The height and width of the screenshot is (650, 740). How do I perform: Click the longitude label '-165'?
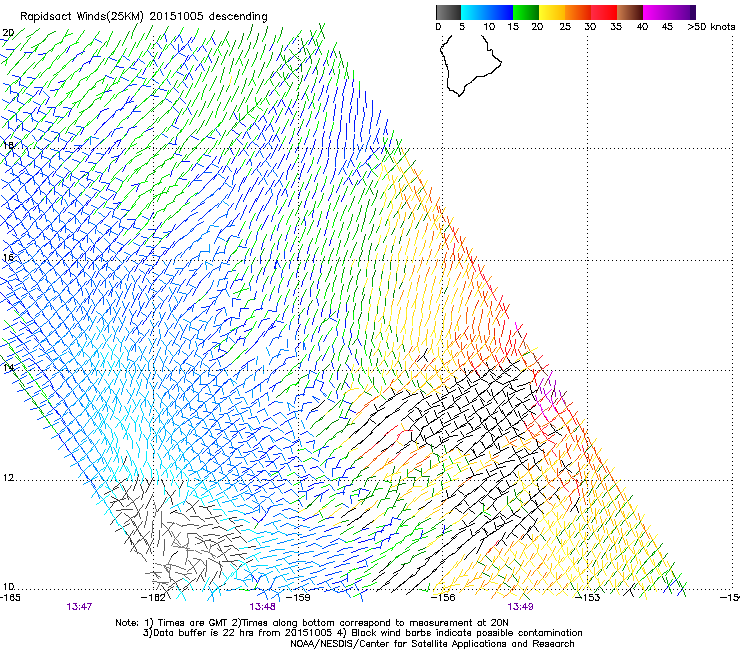pos(10,598)
